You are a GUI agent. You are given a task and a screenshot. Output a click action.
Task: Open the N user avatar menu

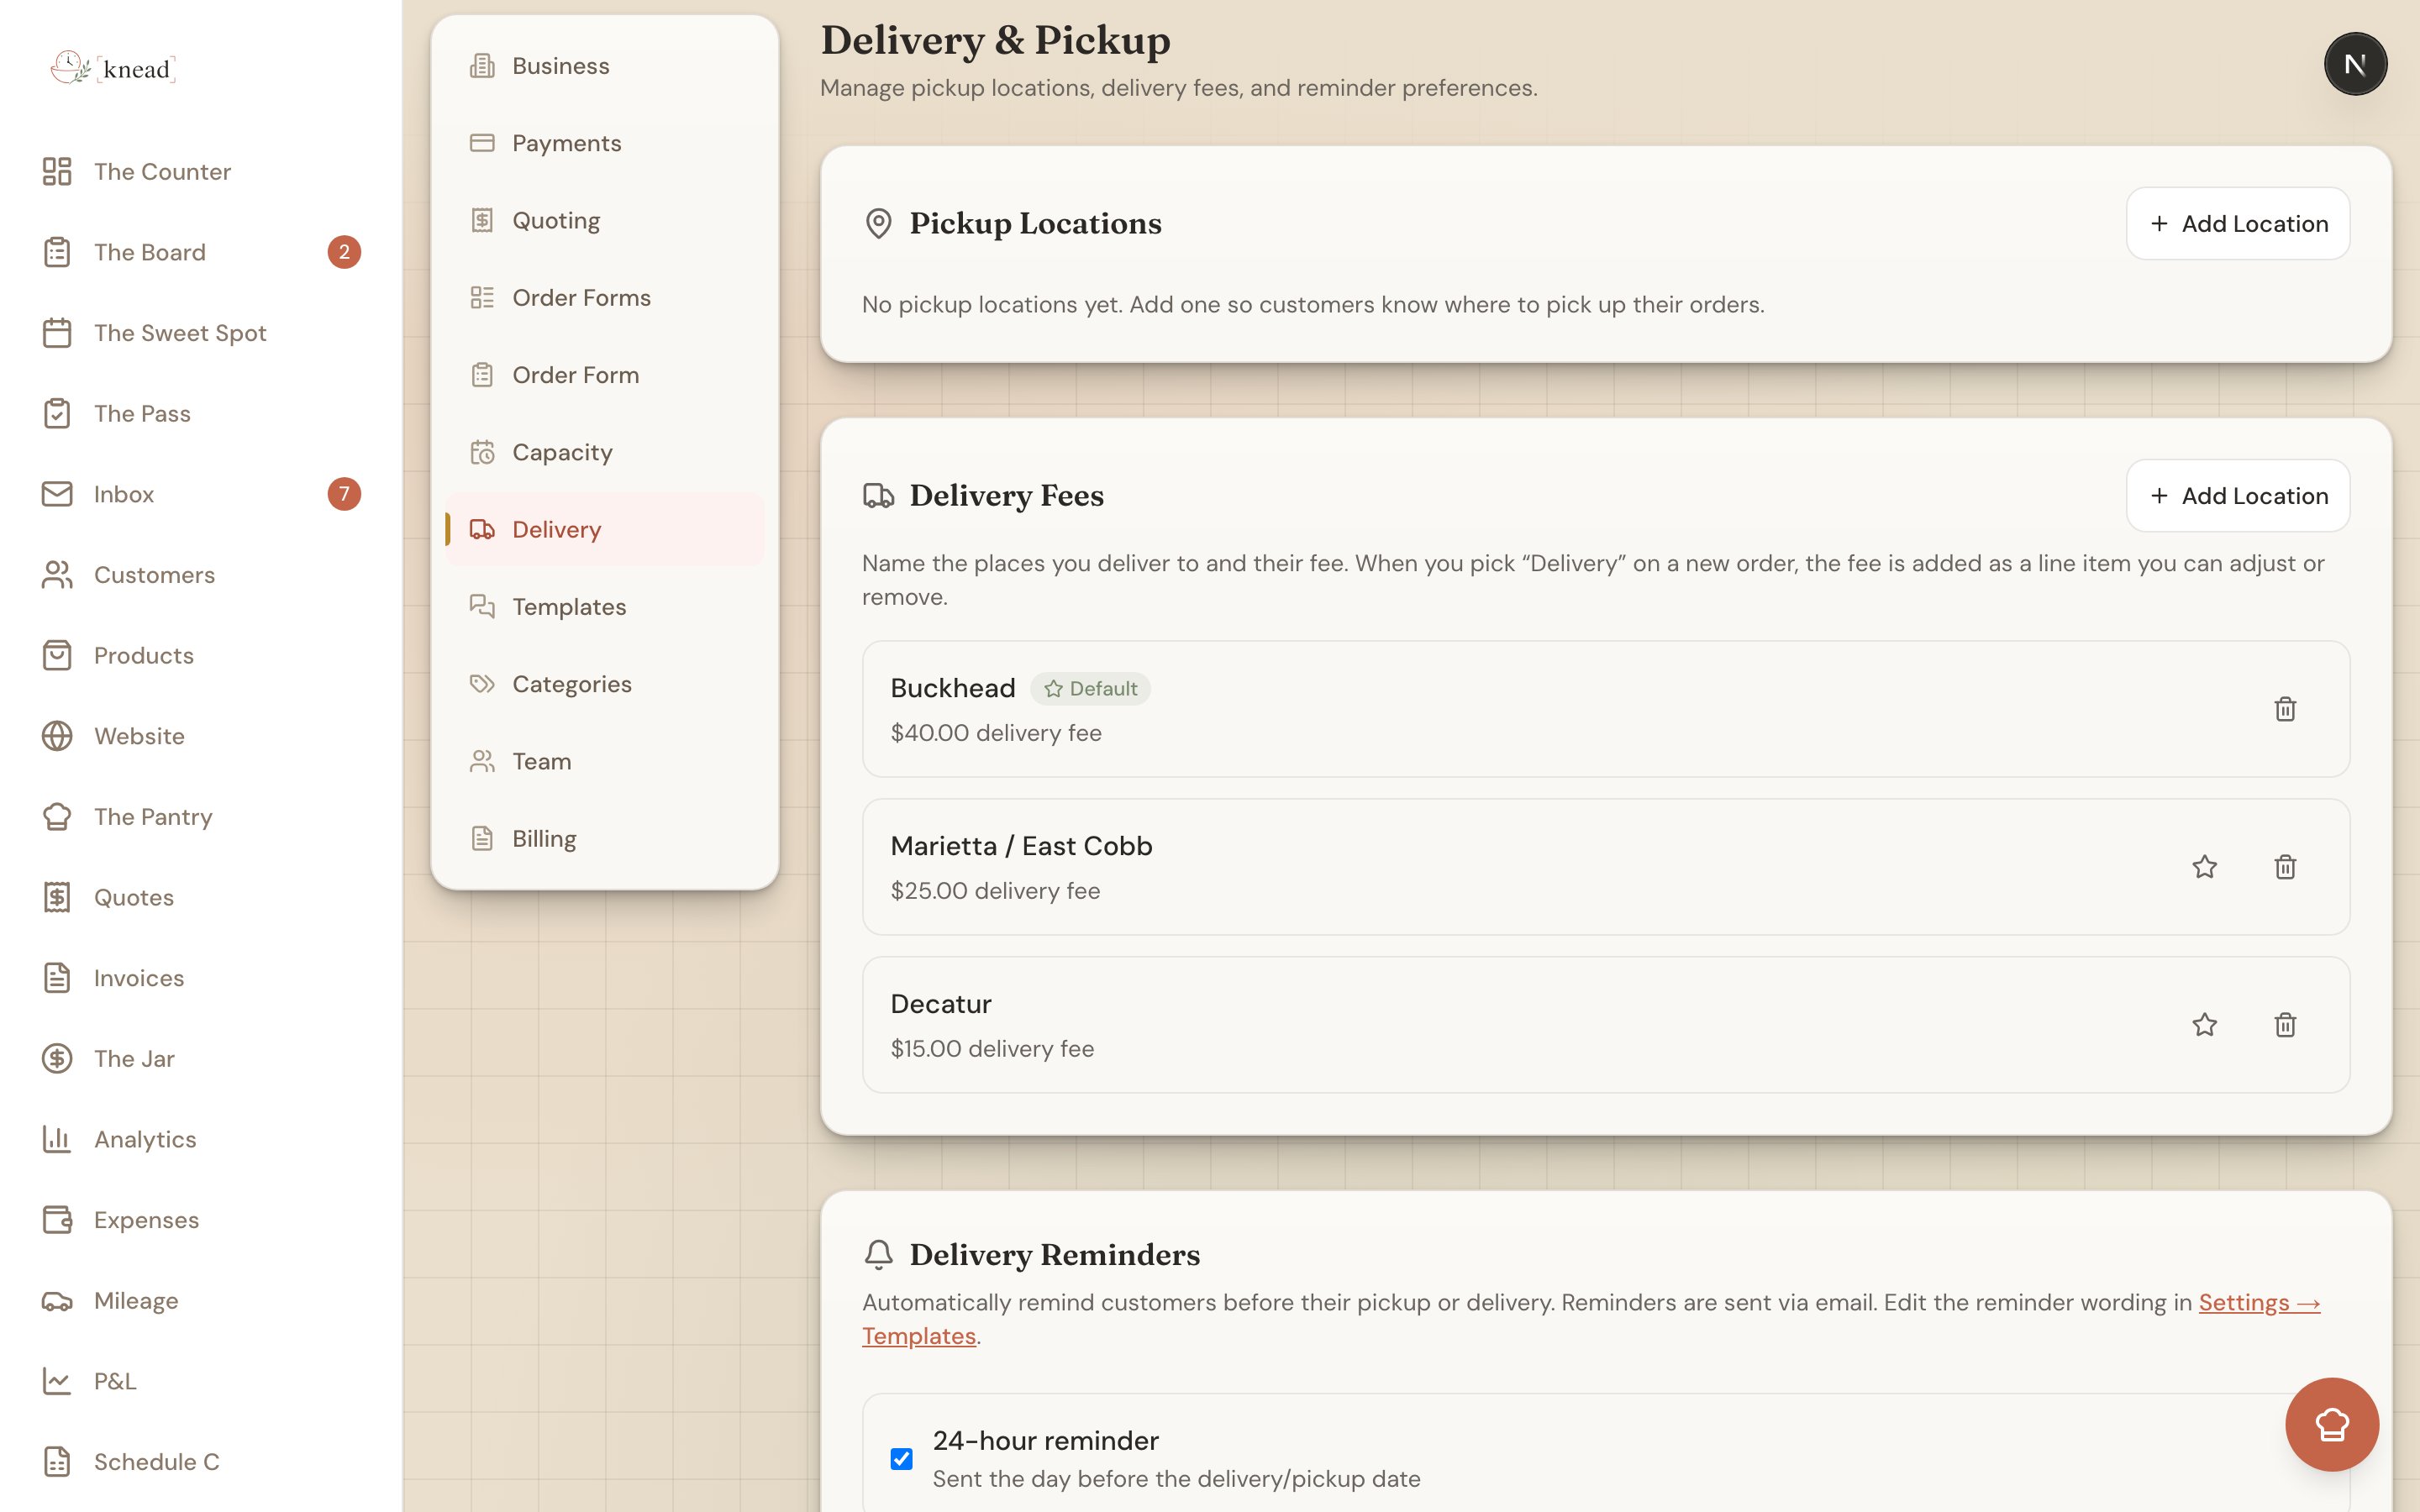coord(2355,64)
